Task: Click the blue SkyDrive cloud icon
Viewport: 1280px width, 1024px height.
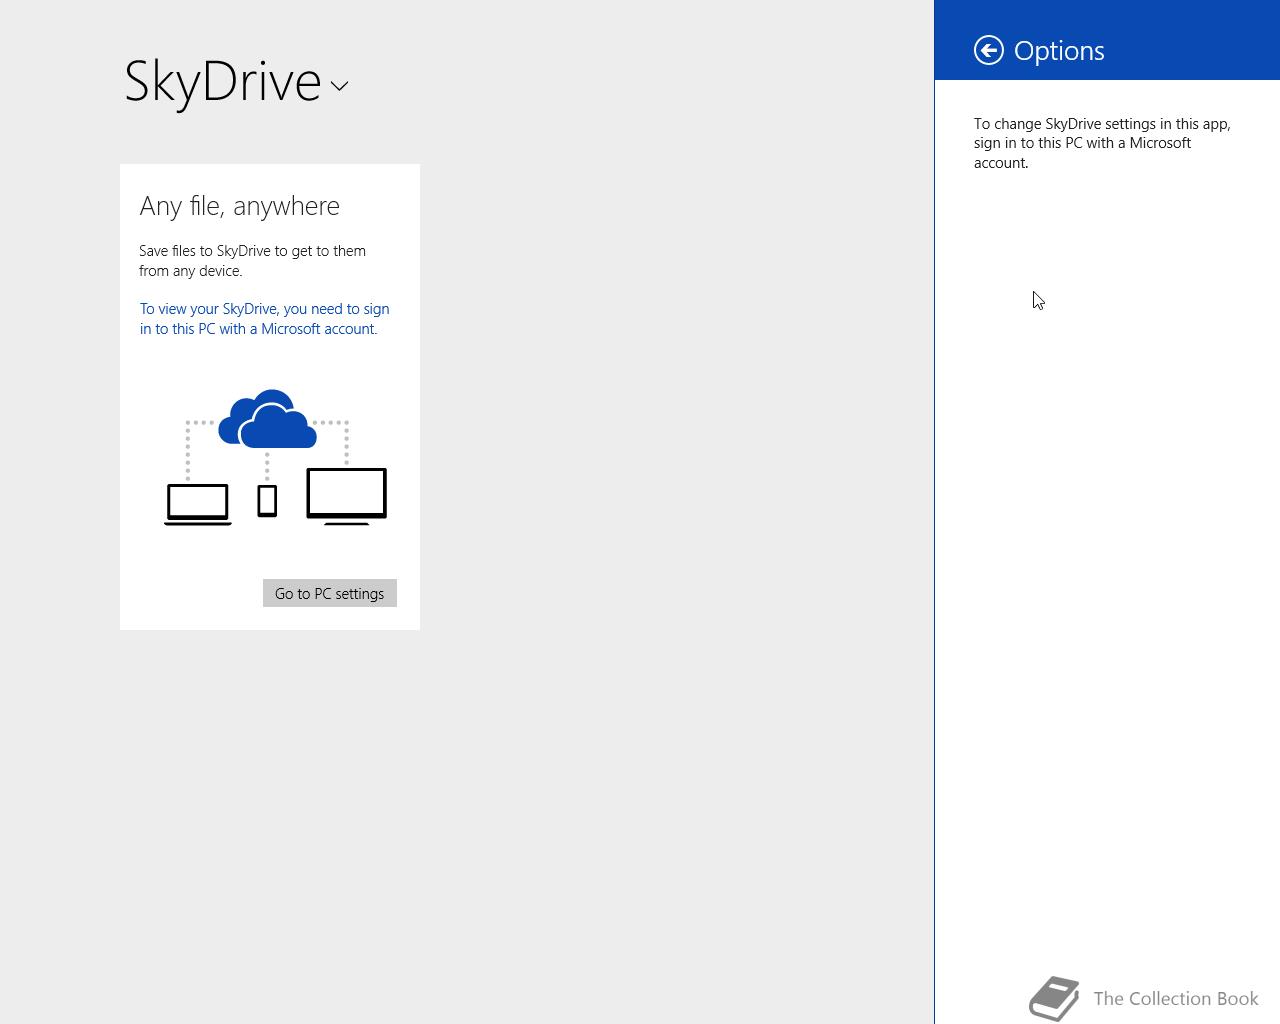Action: click(x=268, y=419)
